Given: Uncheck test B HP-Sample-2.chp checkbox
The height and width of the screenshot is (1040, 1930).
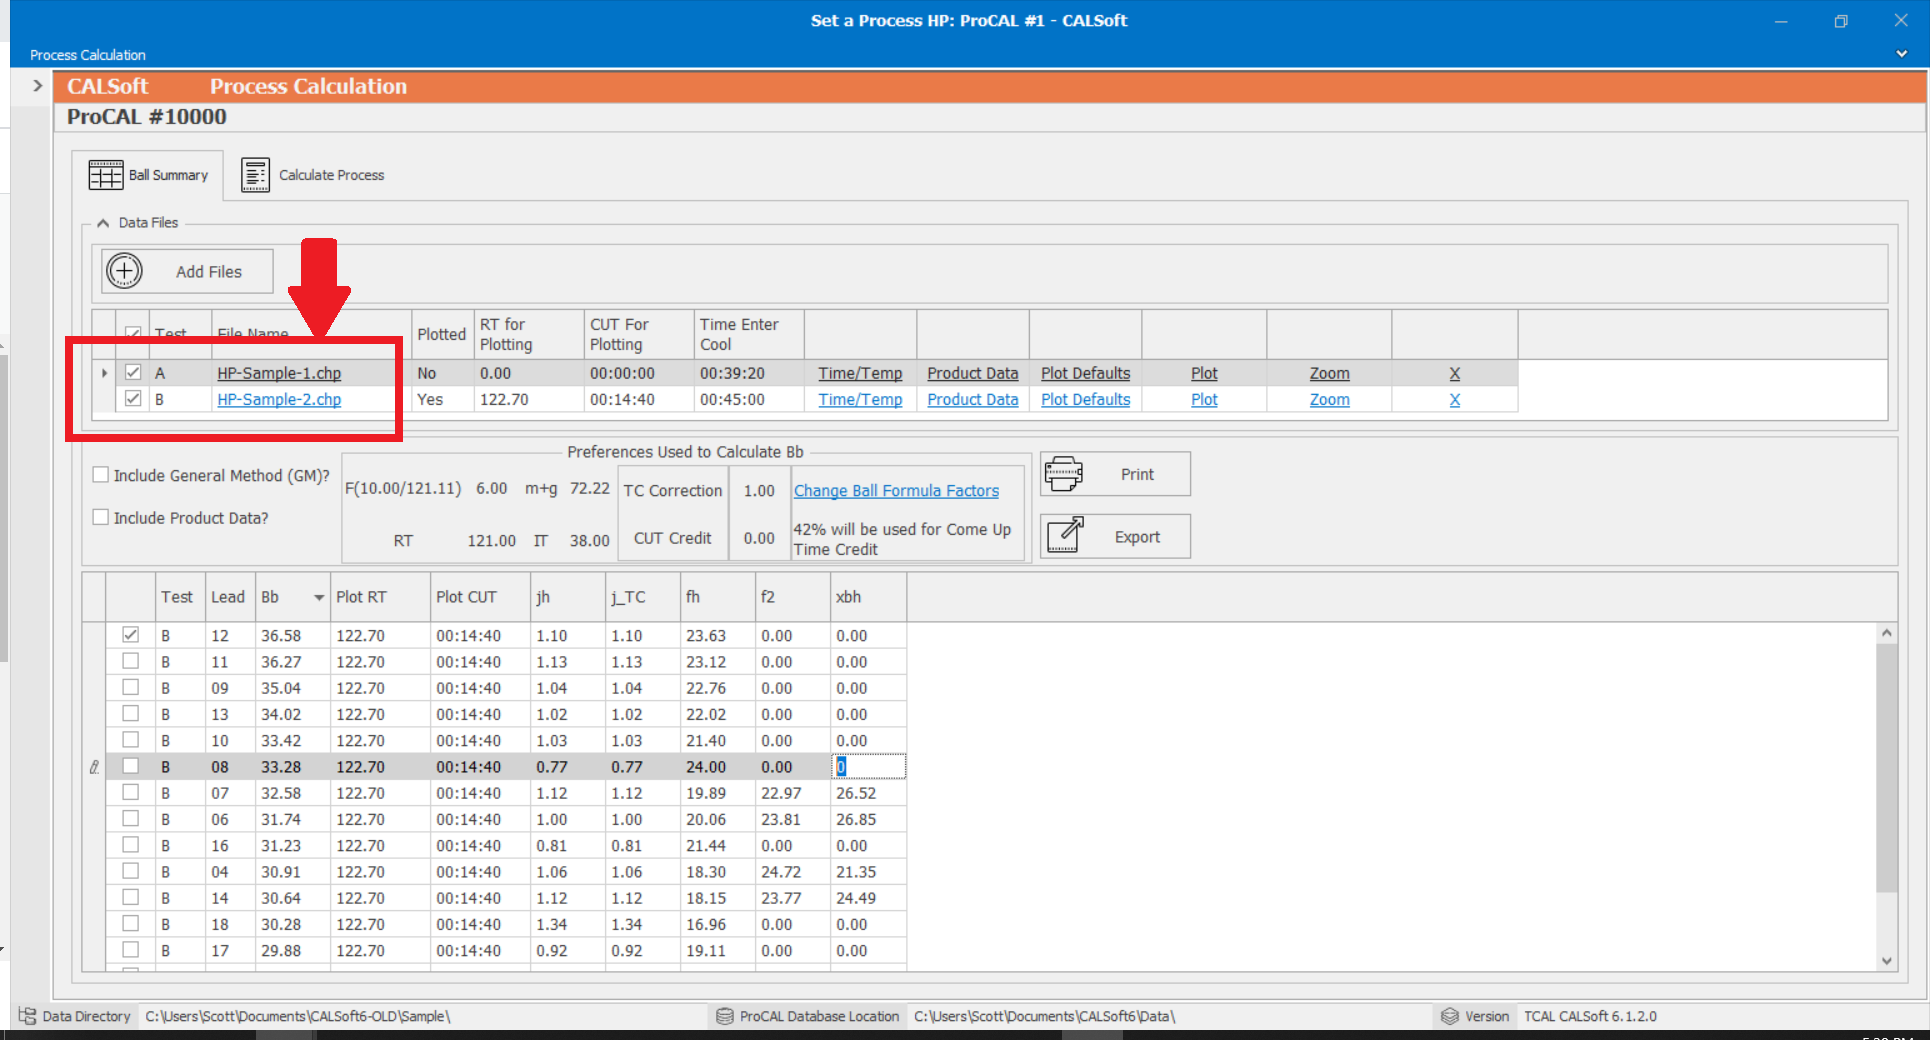Looking at the screenshot, I should pos(133,398).
